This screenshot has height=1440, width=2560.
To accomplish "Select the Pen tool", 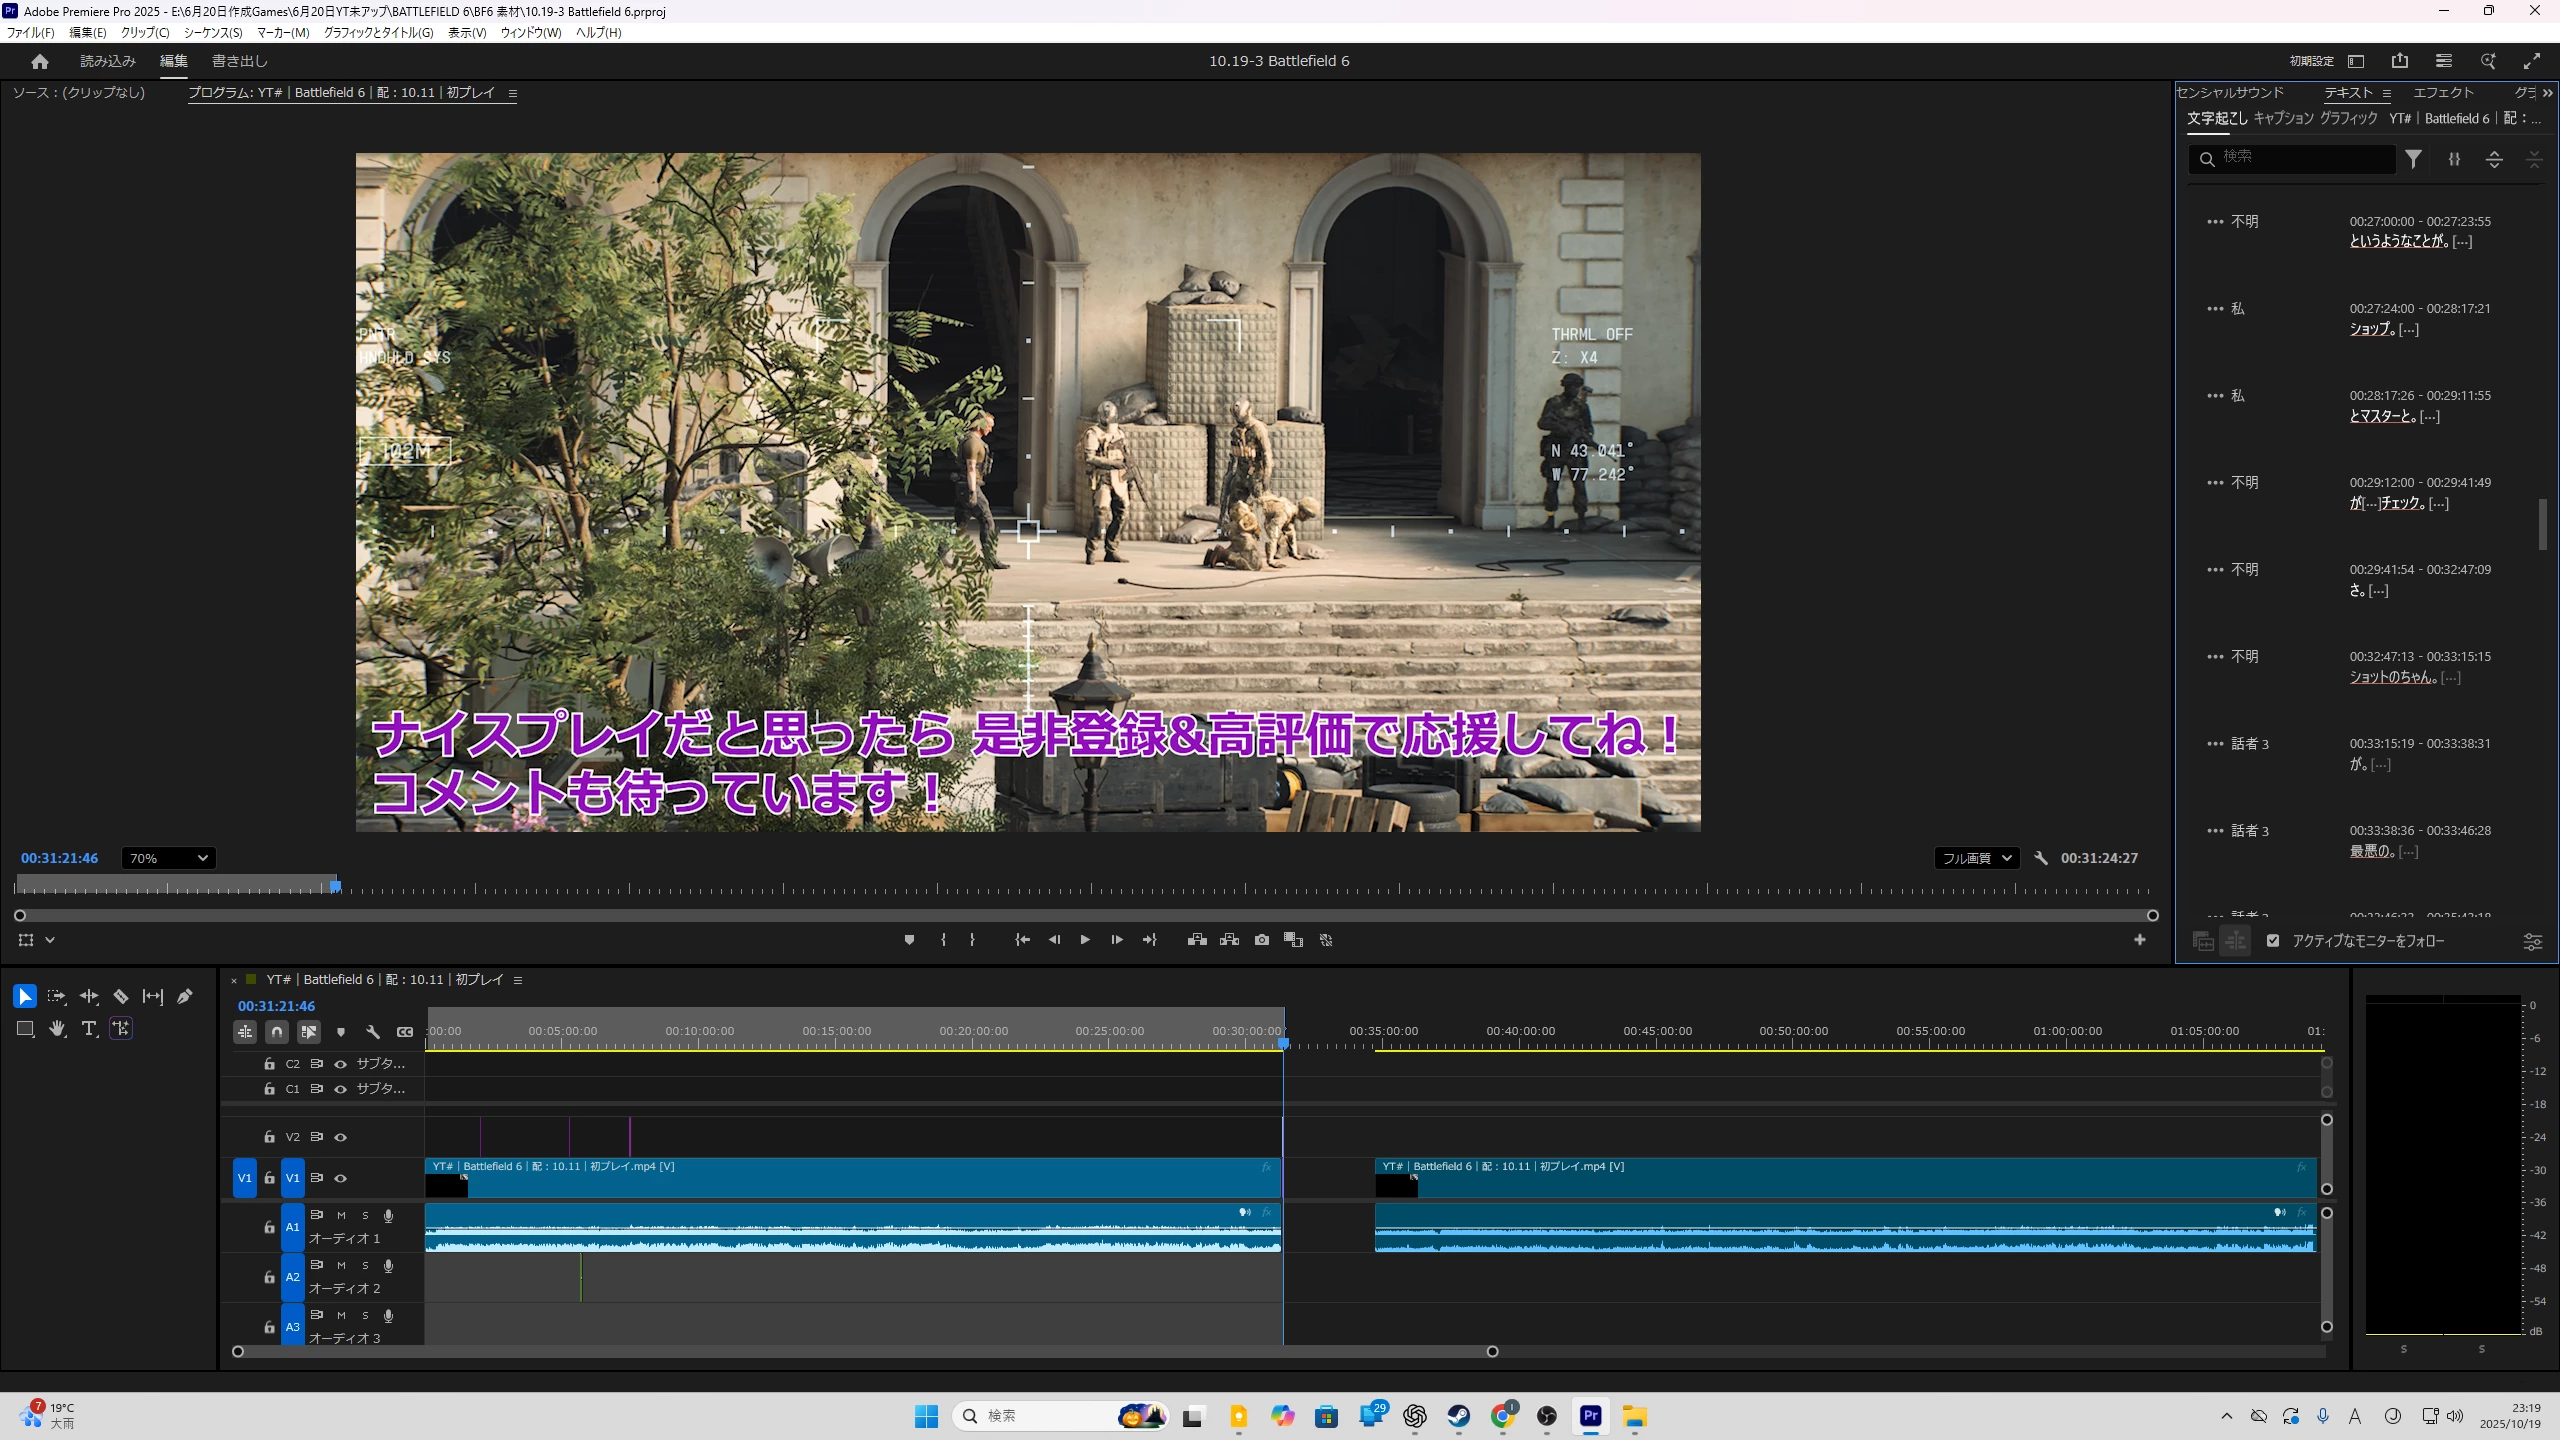I will 185,996.
